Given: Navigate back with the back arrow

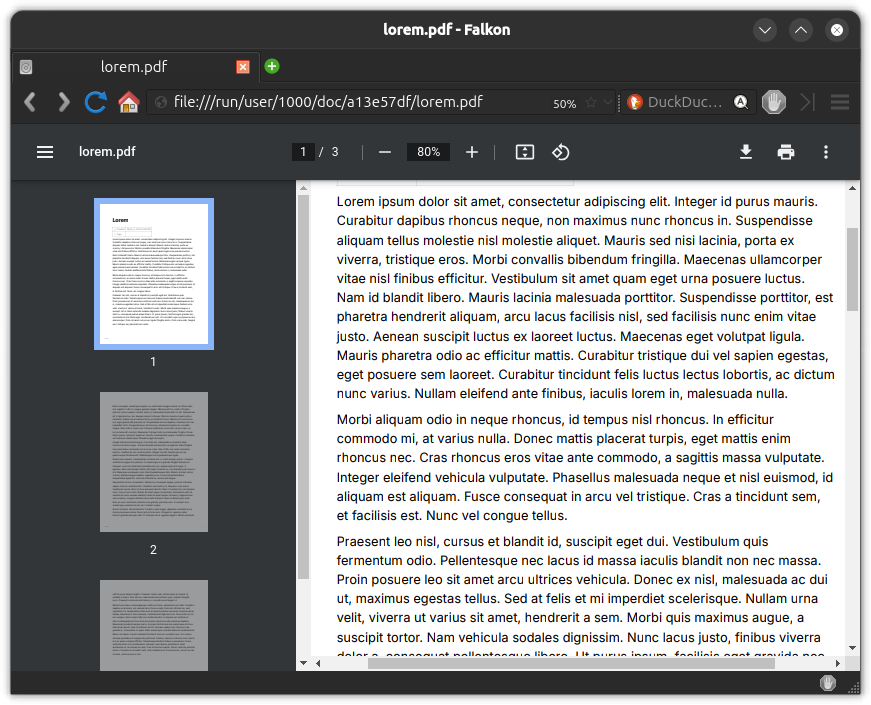Looking at the screenshot, I should point(29,102).
